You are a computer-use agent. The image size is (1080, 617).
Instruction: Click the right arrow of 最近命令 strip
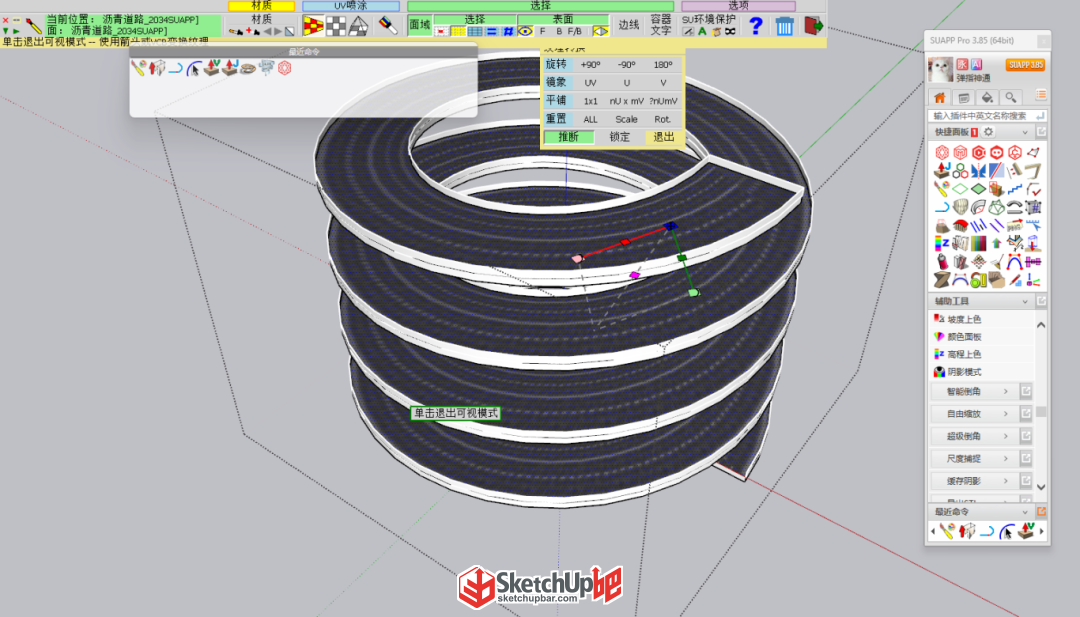point(1041,531)
